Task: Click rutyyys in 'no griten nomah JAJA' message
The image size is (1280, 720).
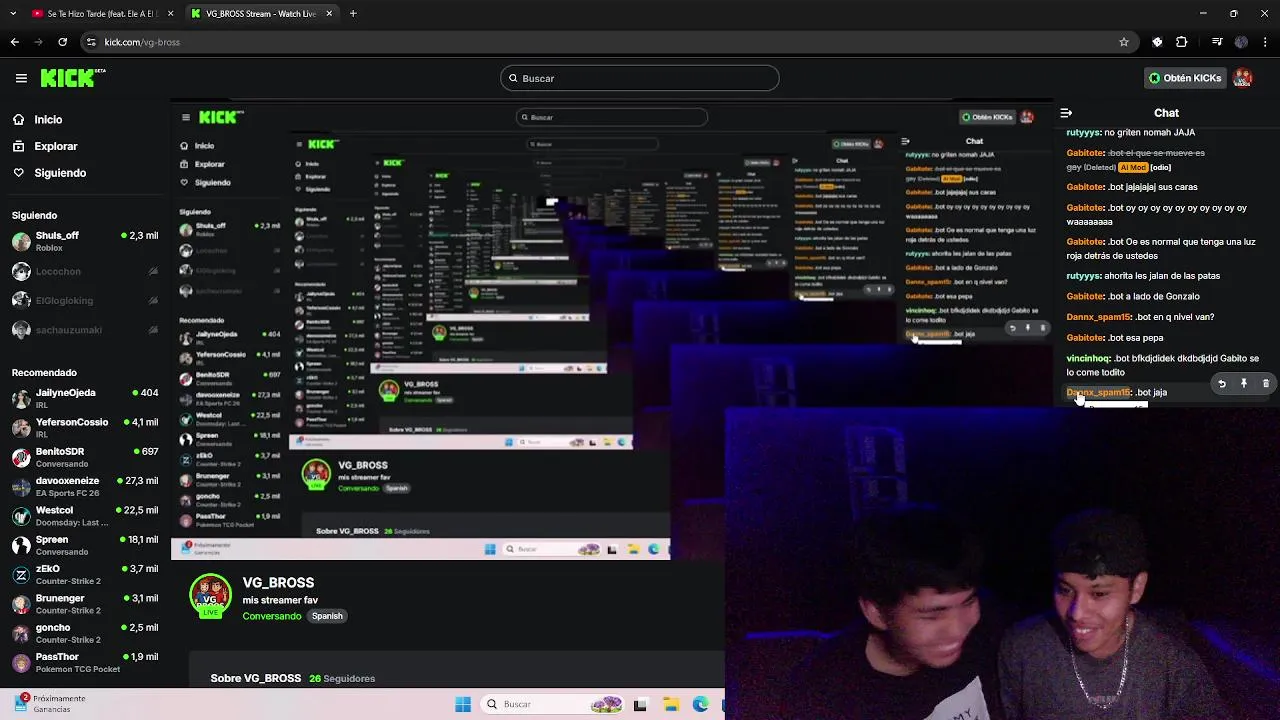Action: click(x=1083, y=132)
